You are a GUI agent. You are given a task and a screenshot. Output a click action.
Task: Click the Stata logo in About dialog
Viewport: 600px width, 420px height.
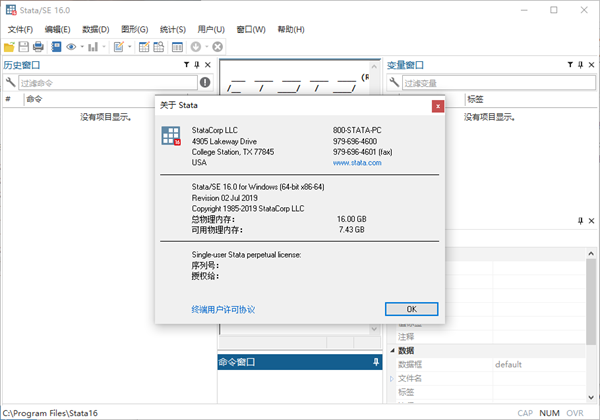(x=171, y=136)
